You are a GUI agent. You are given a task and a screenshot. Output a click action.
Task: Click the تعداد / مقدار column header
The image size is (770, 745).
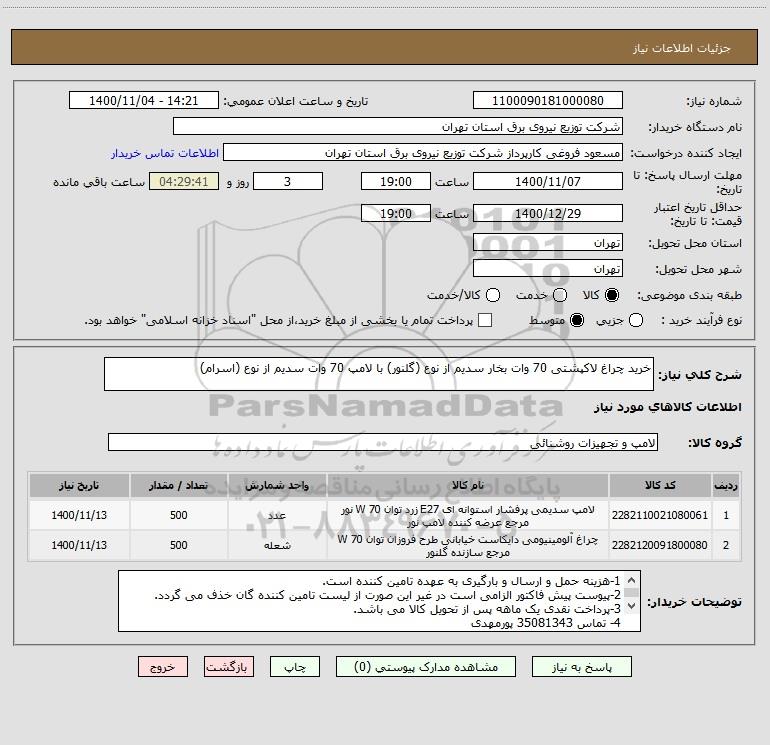point(178,485)
